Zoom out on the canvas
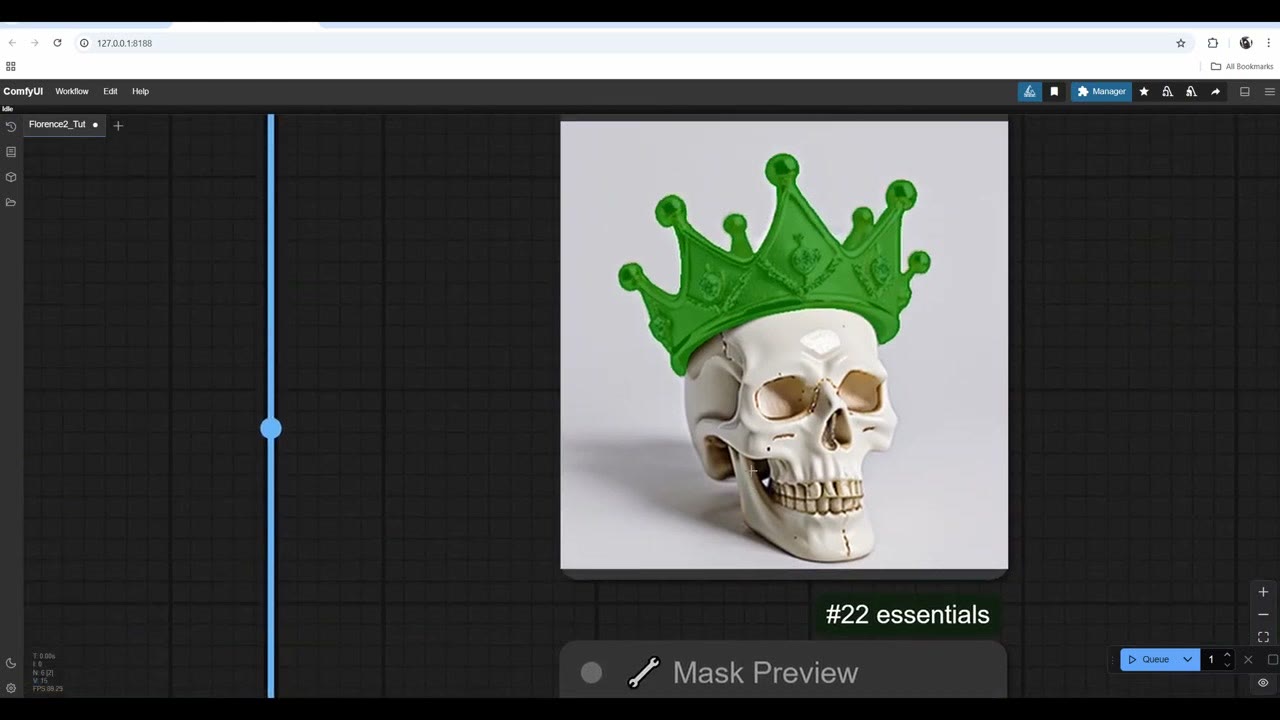Viewport: 1280px width, 720px height. pos(1263,615)
